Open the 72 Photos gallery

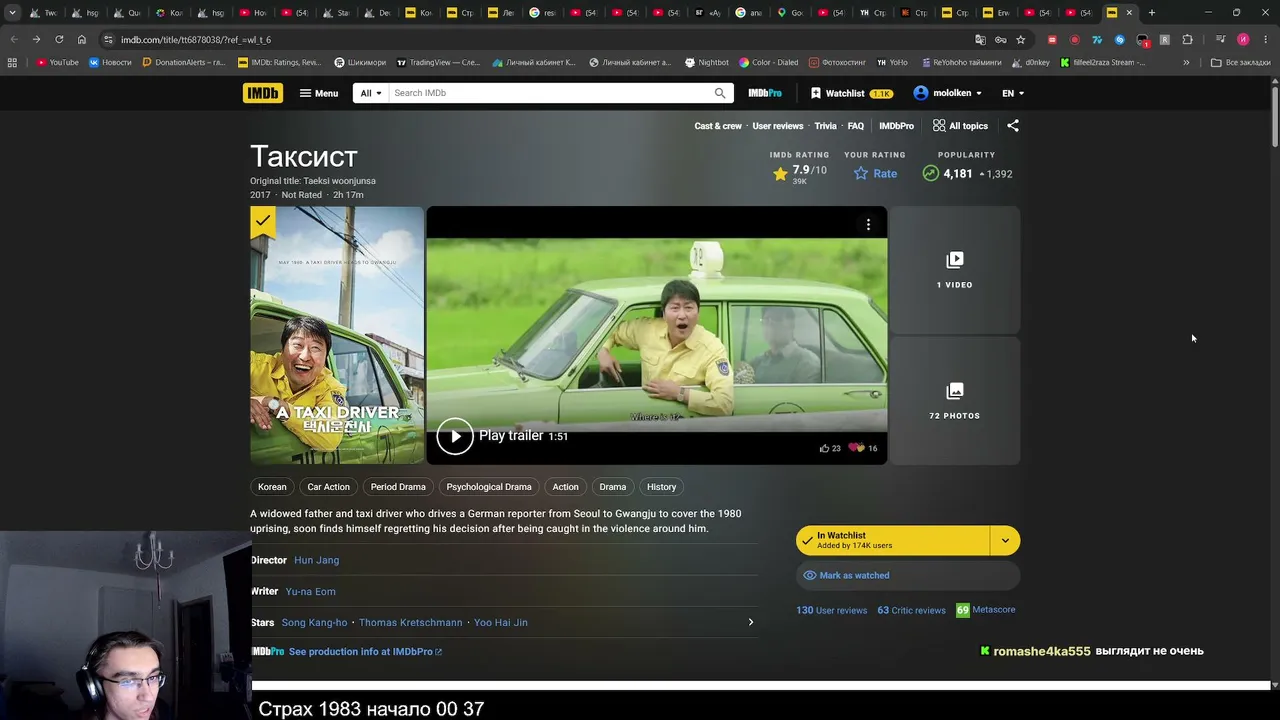point(955,401)
